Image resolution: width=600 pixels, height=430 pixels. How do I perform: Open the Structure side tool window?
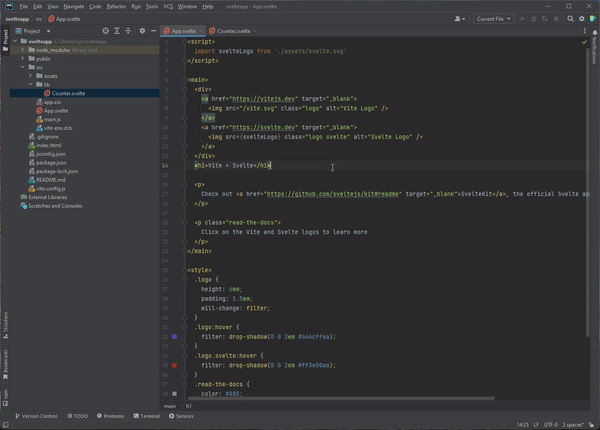pos(5,325)
